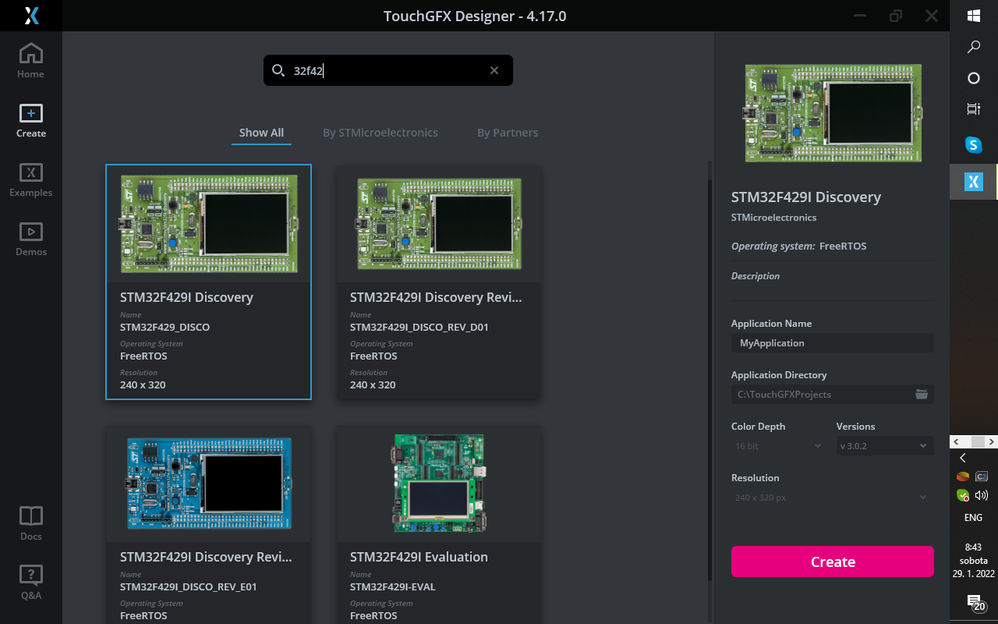Open the Resolution dropdown
This screenshot has width=998, height=624.
tap(832, 497)
